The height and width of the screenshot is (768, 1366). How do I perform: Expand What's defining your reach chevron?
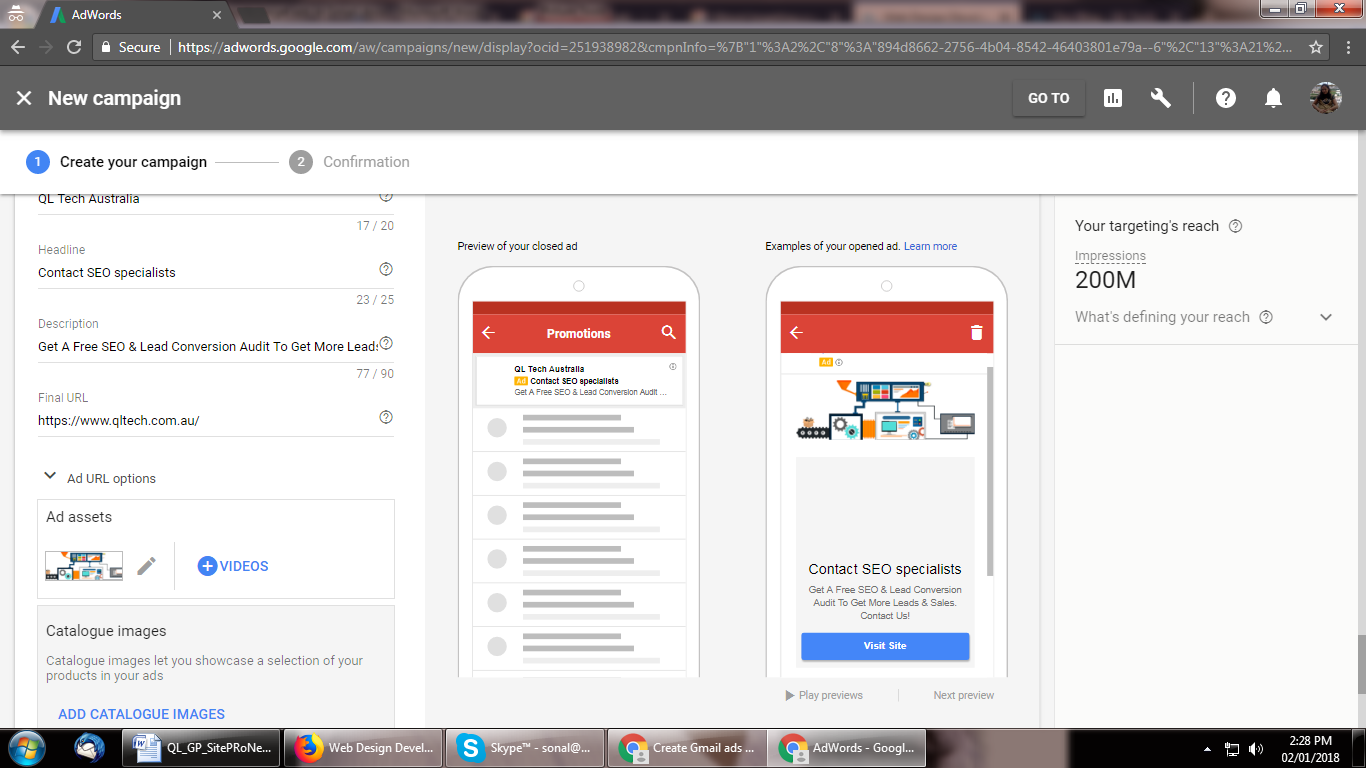(x=1326, y=317)
